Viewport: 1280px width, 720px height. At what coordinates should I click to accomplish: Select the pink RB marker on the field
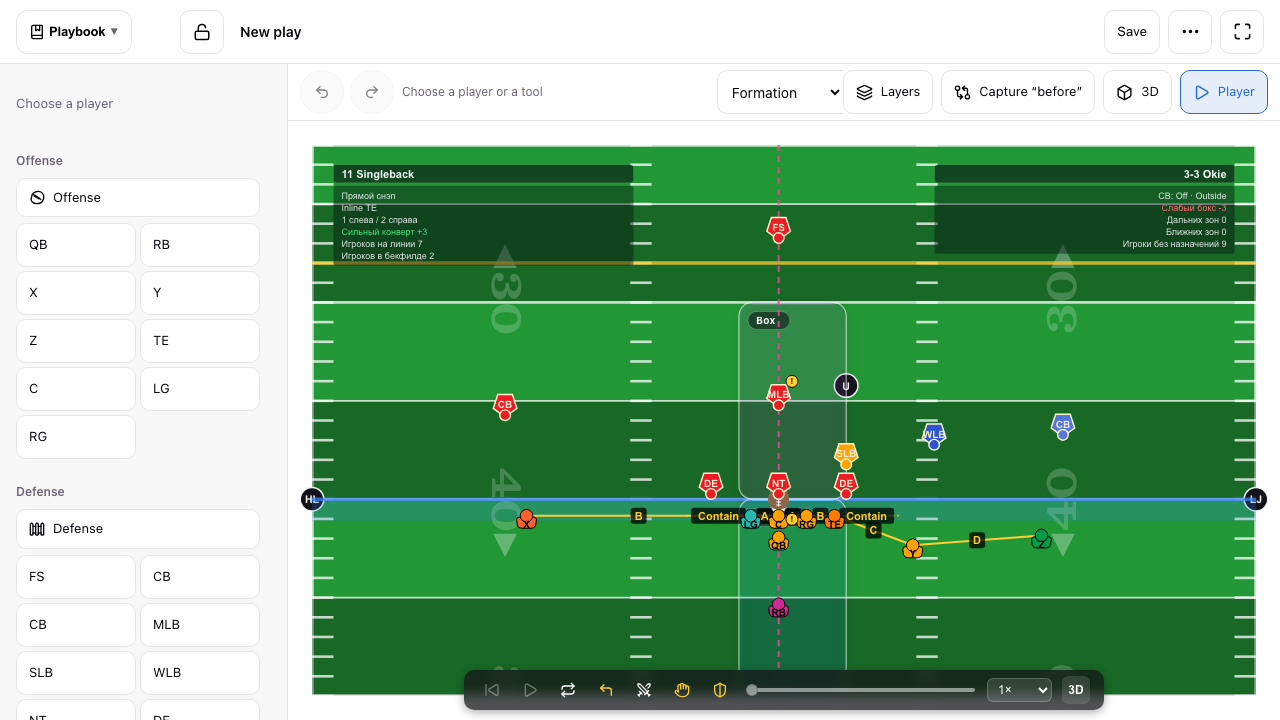point(778,608)
